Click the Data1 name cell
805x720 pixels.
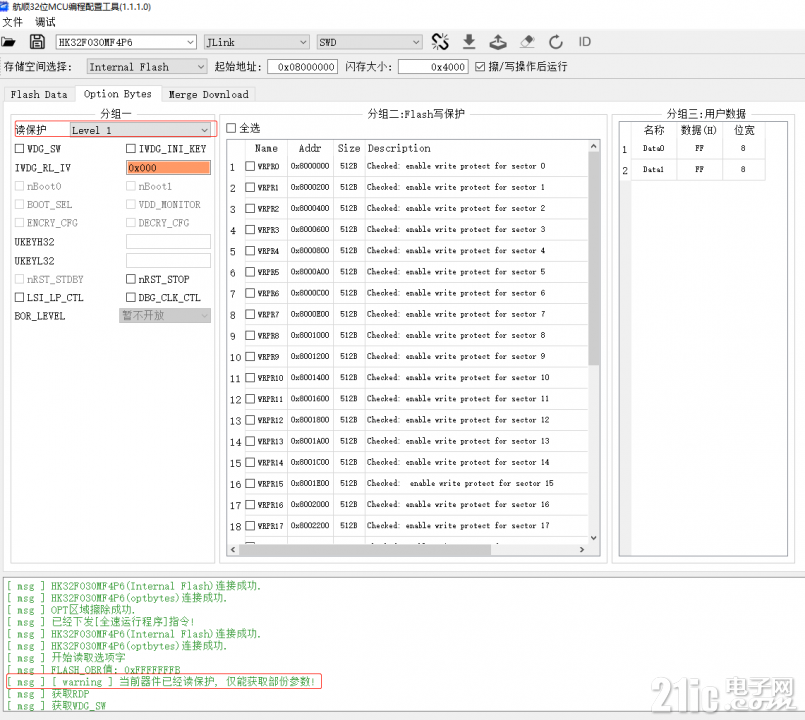pos(654,169)
